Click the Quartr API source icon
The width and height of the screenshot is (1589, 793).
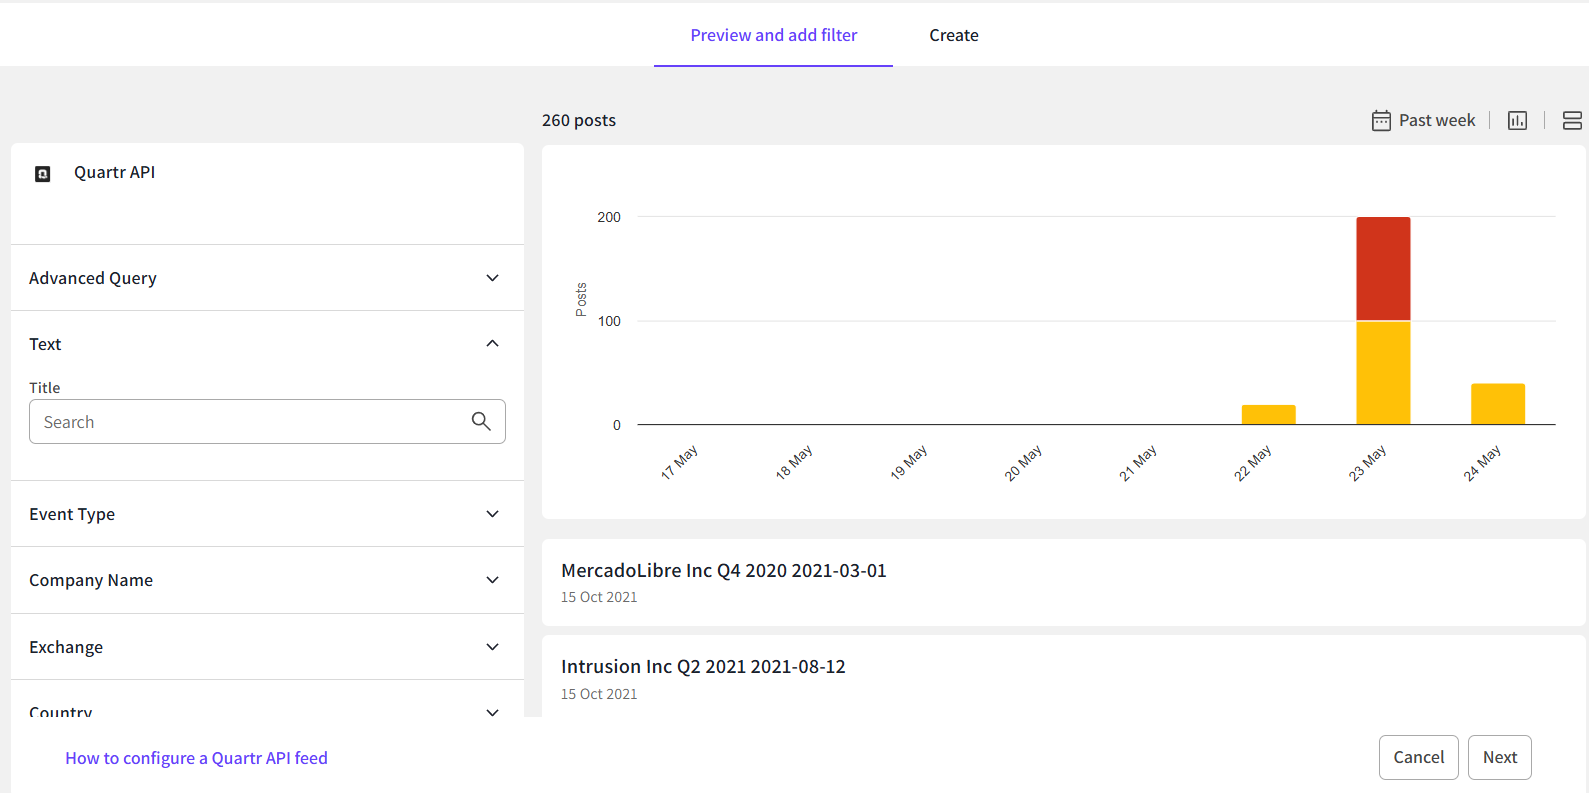[43, 174]
